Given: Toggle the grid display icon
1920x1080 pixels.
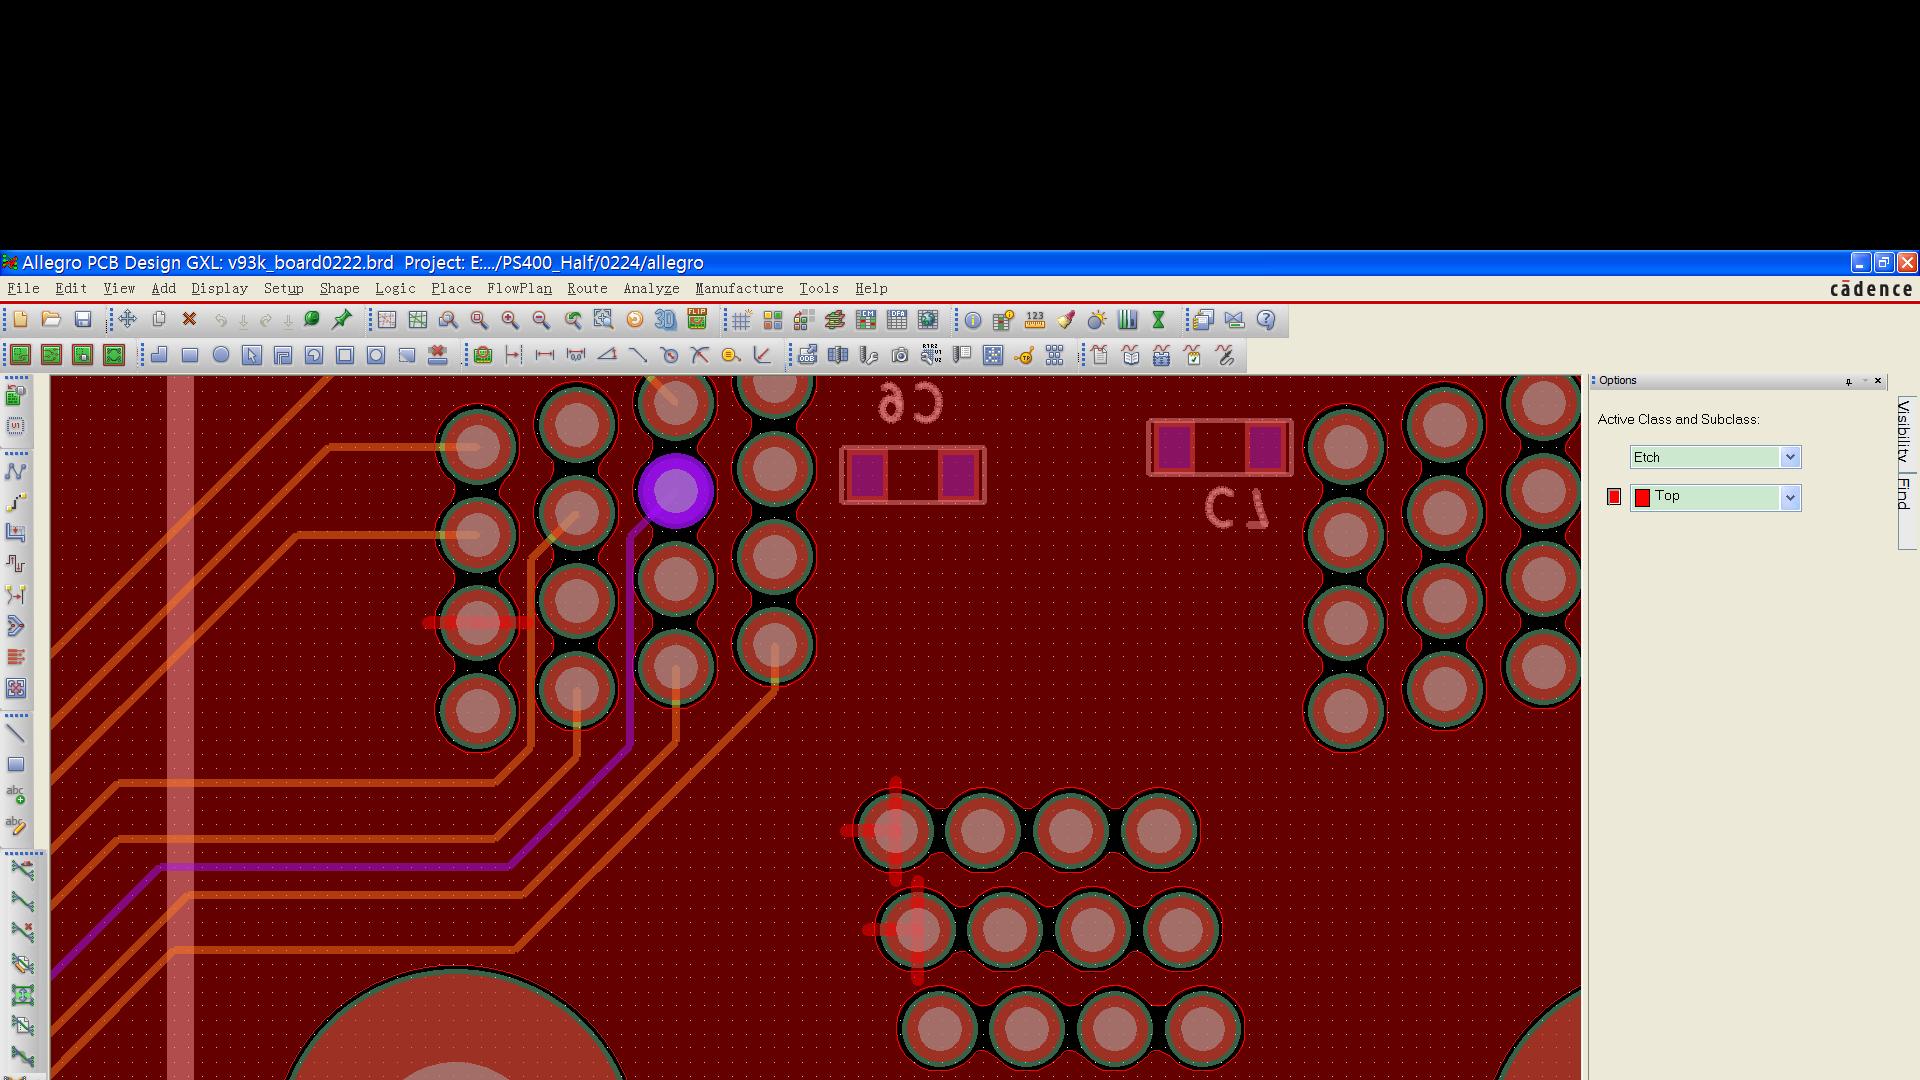Looking at the screenshot, I should (x=741, y=321).
